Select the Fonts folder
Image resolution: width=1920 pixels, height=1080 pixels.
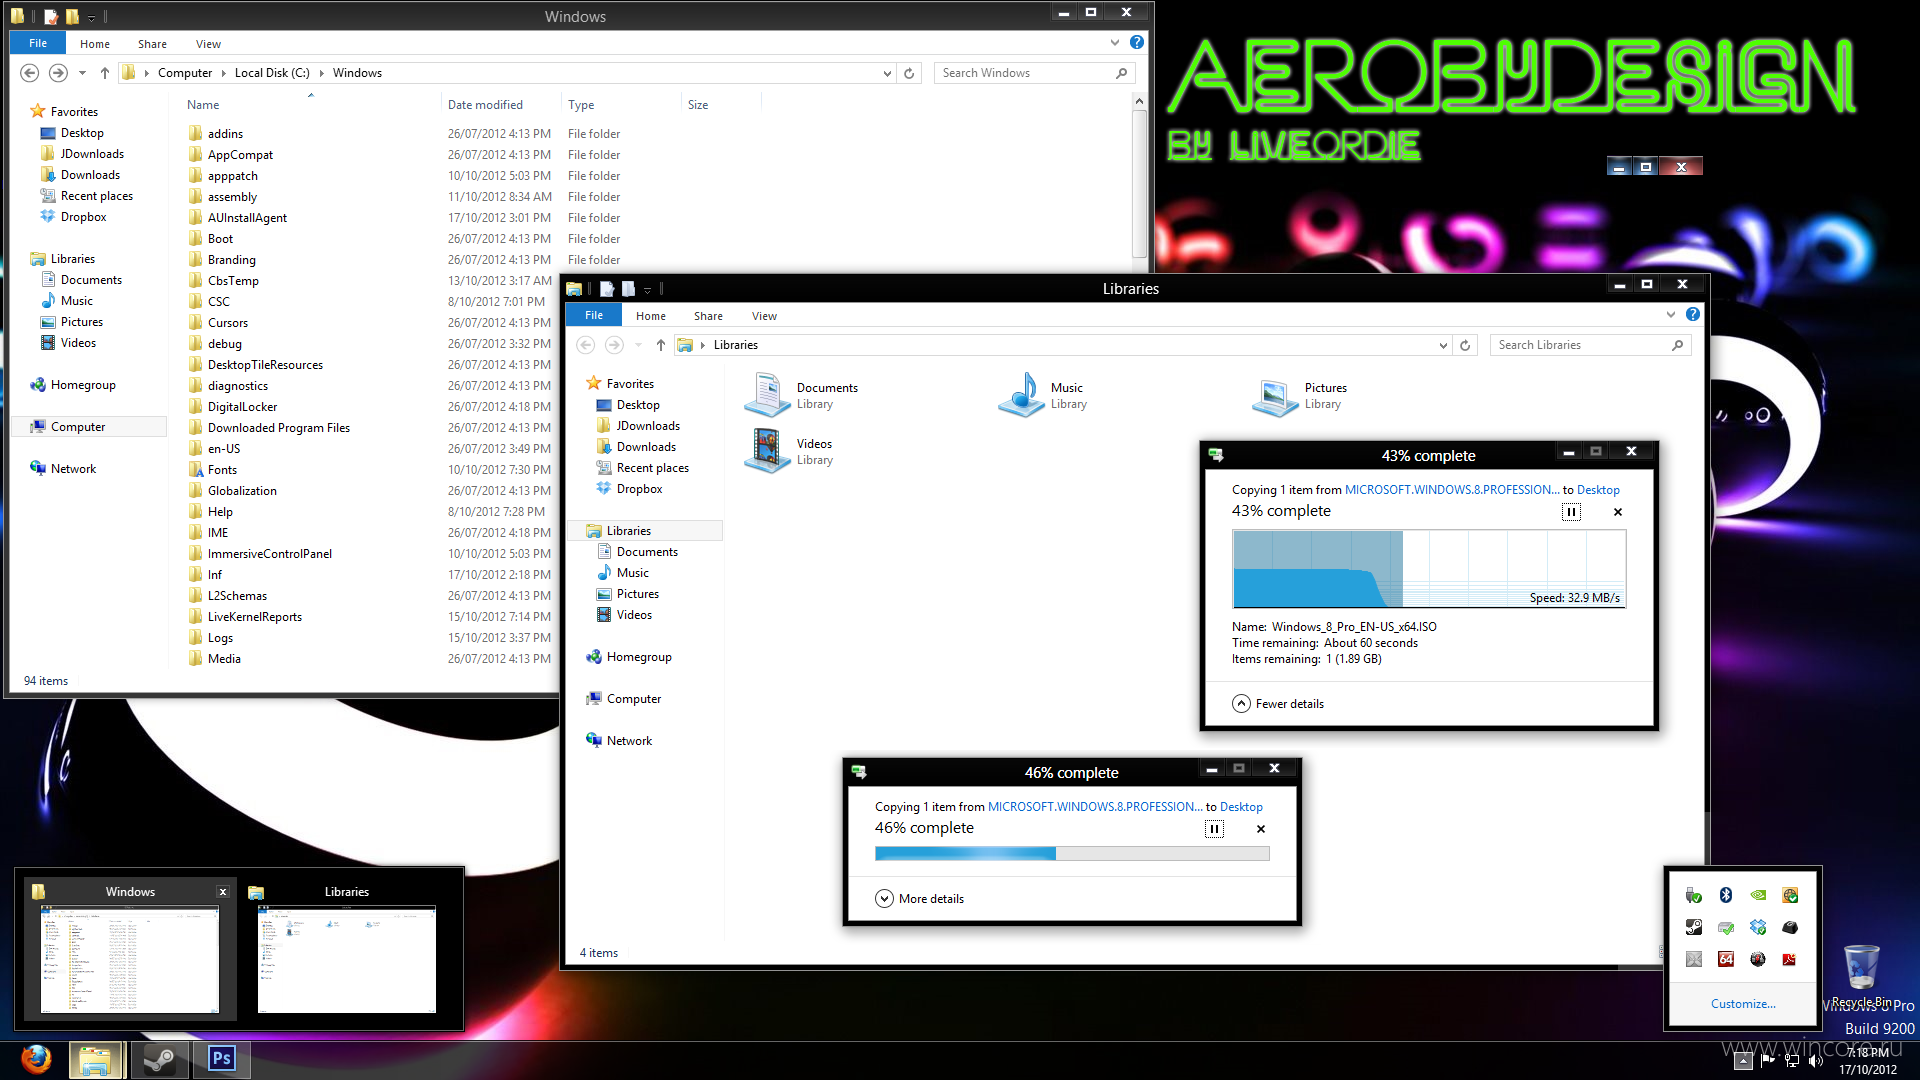(x=222, y=470)
